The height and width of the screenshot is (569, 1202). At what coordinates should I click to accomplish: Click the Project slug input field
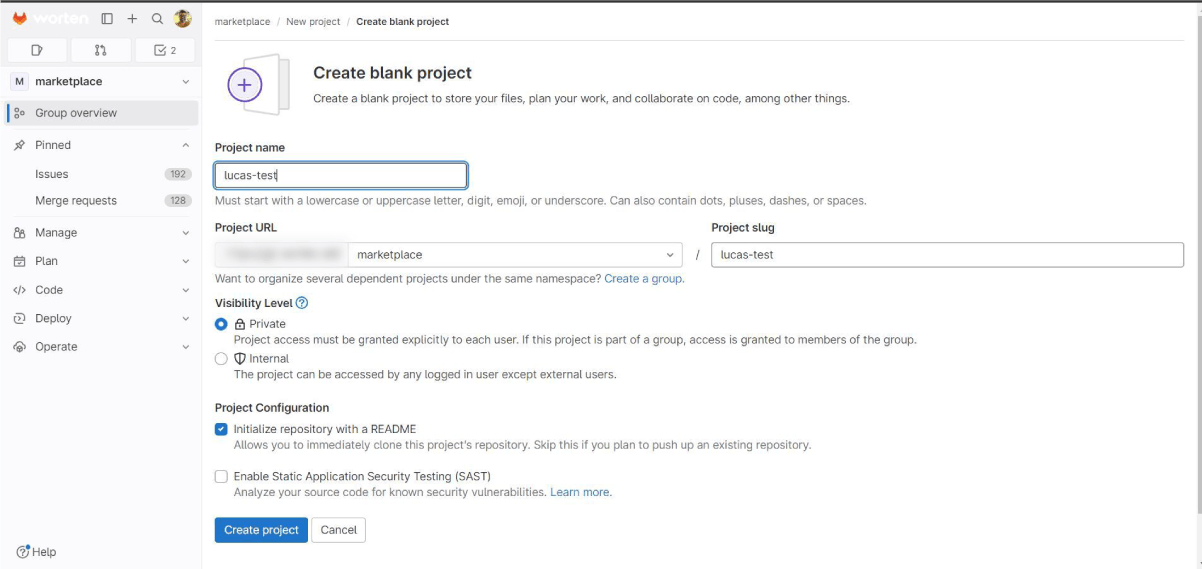point(947,255)
